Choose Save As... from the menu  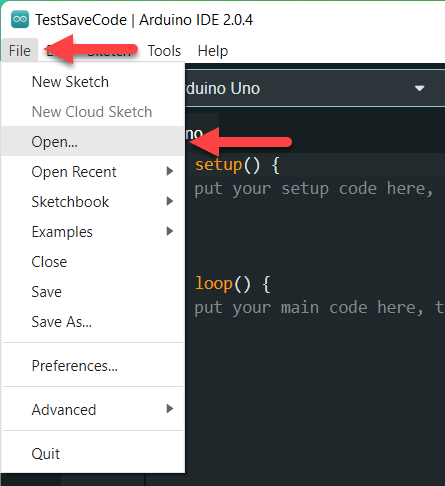(93, 322)
